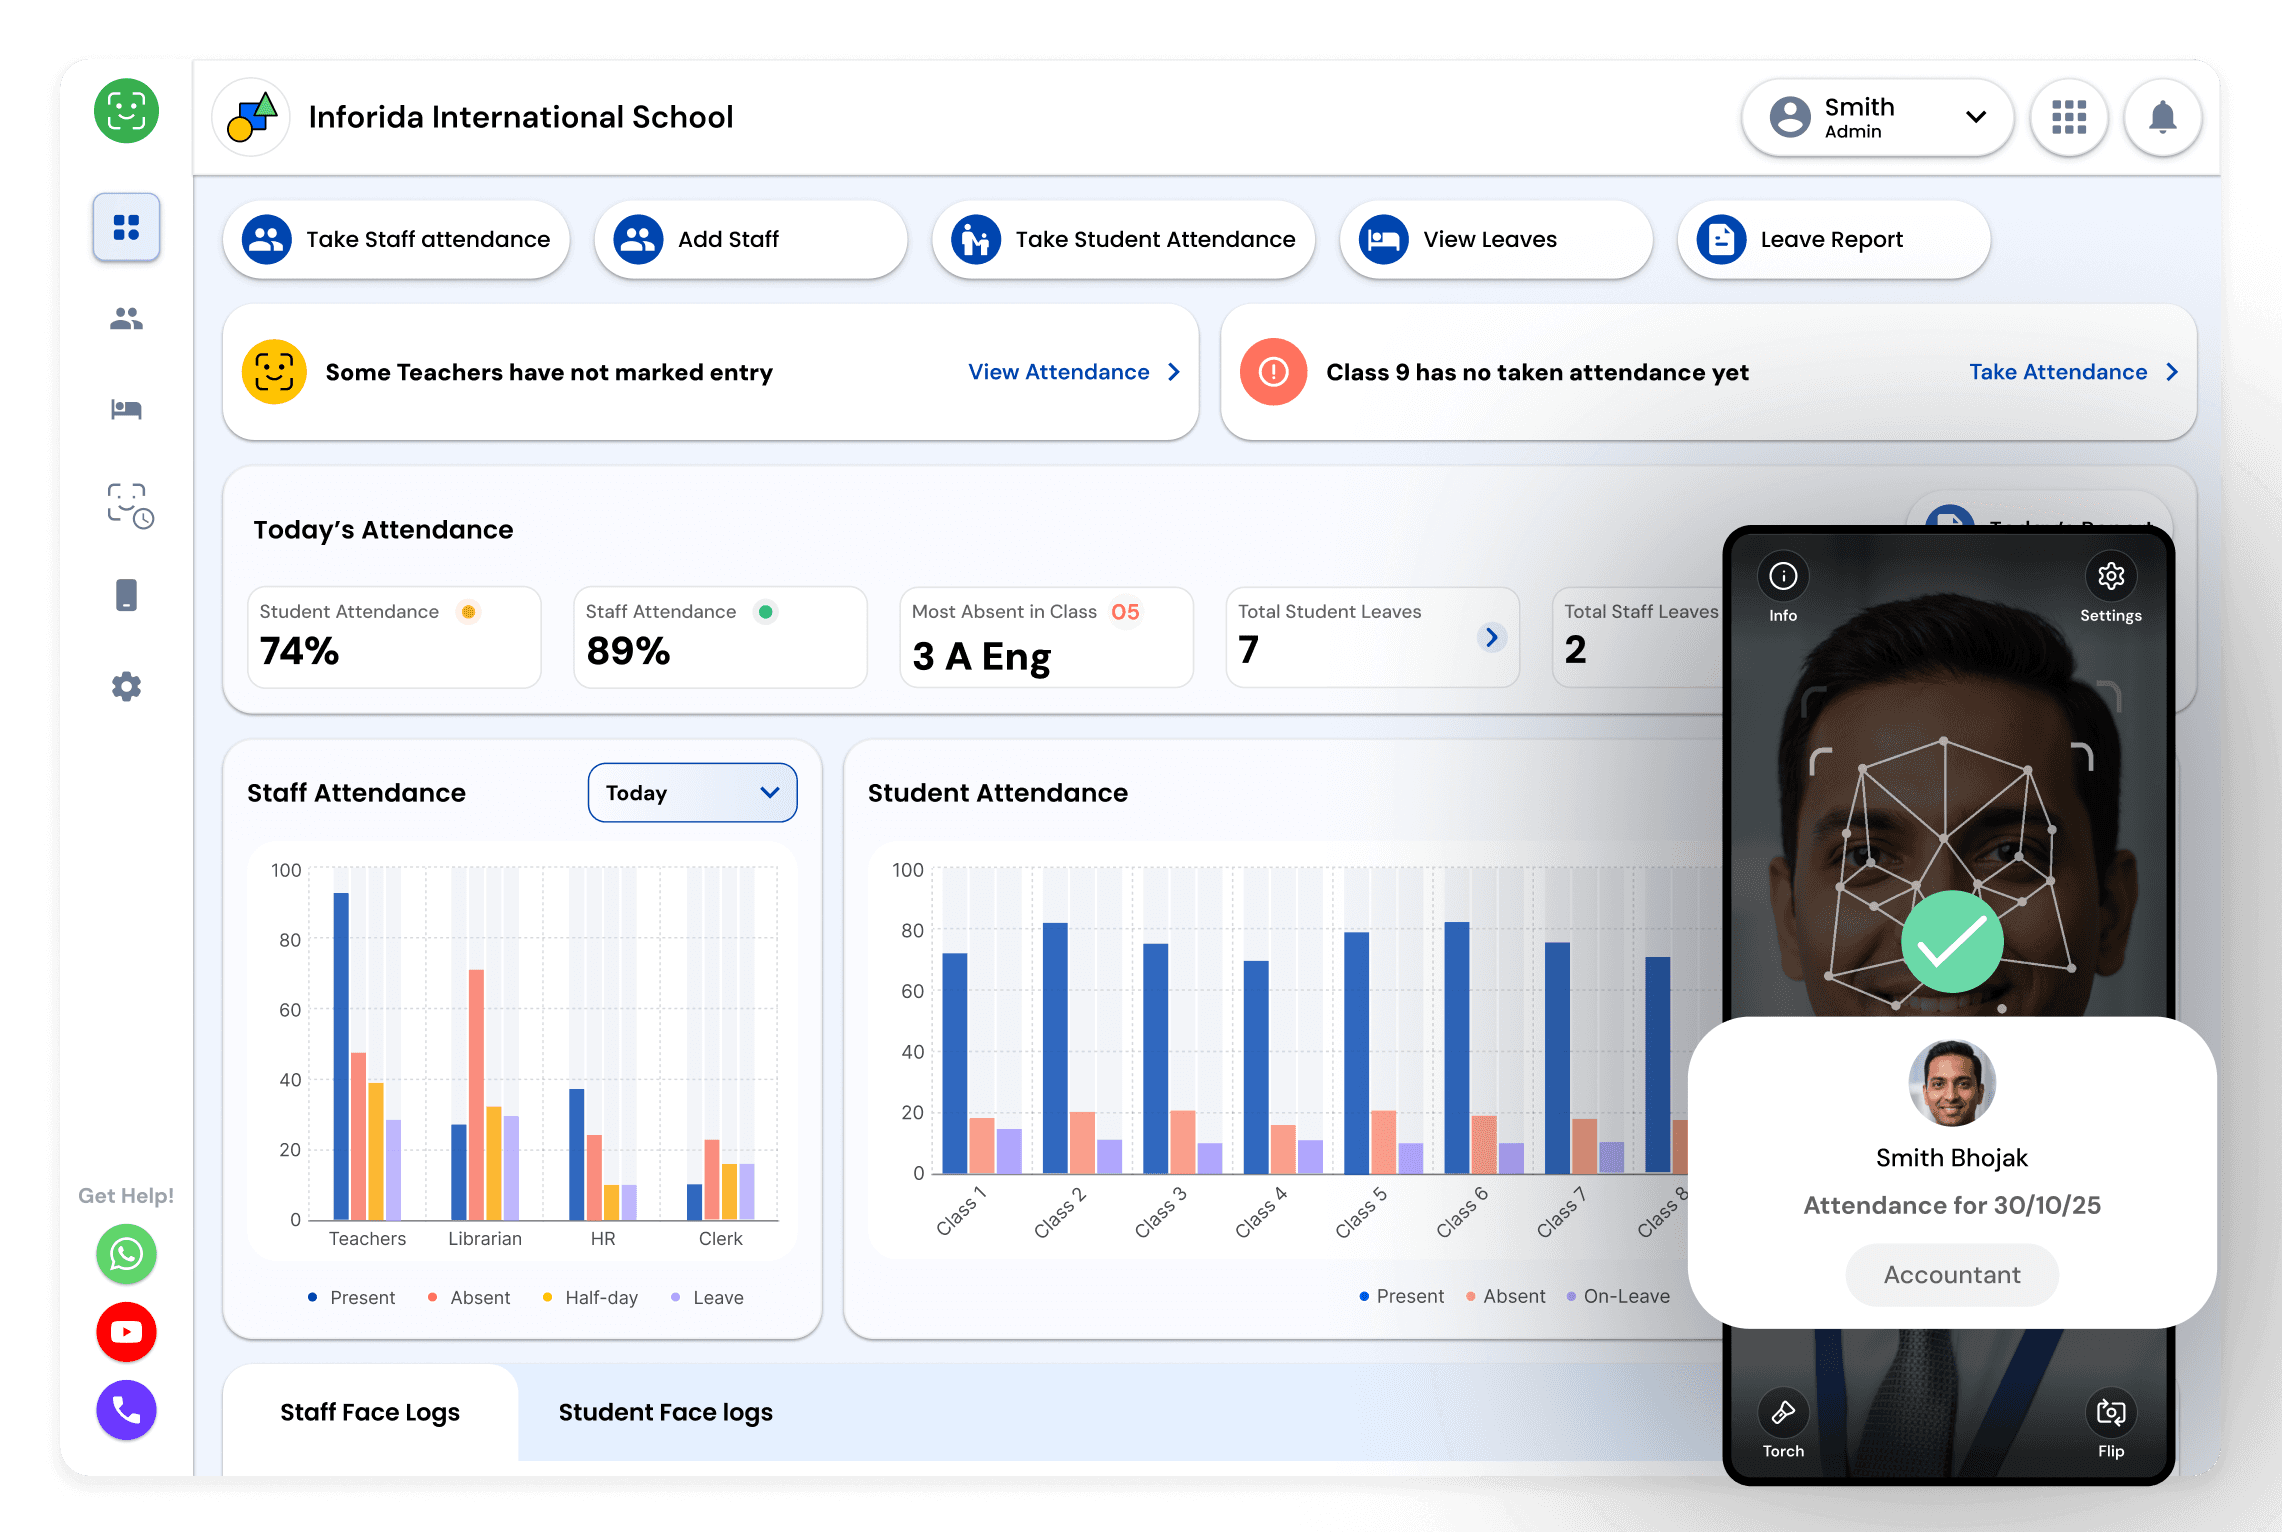Click Smith Bhojak profile thumbnail
The image size is (2282, 1532).
click(1951, 1084)
